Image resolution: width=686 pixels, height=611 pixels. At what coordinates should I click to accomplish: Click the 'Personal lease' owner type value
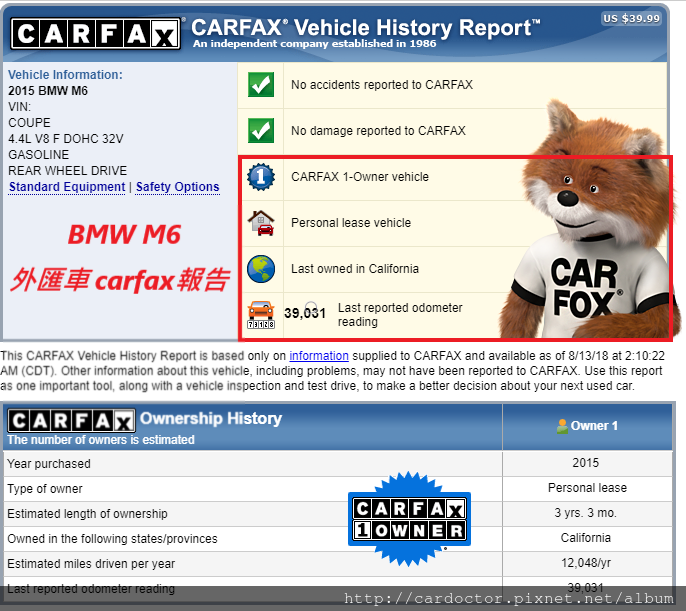tap(587, 488)
